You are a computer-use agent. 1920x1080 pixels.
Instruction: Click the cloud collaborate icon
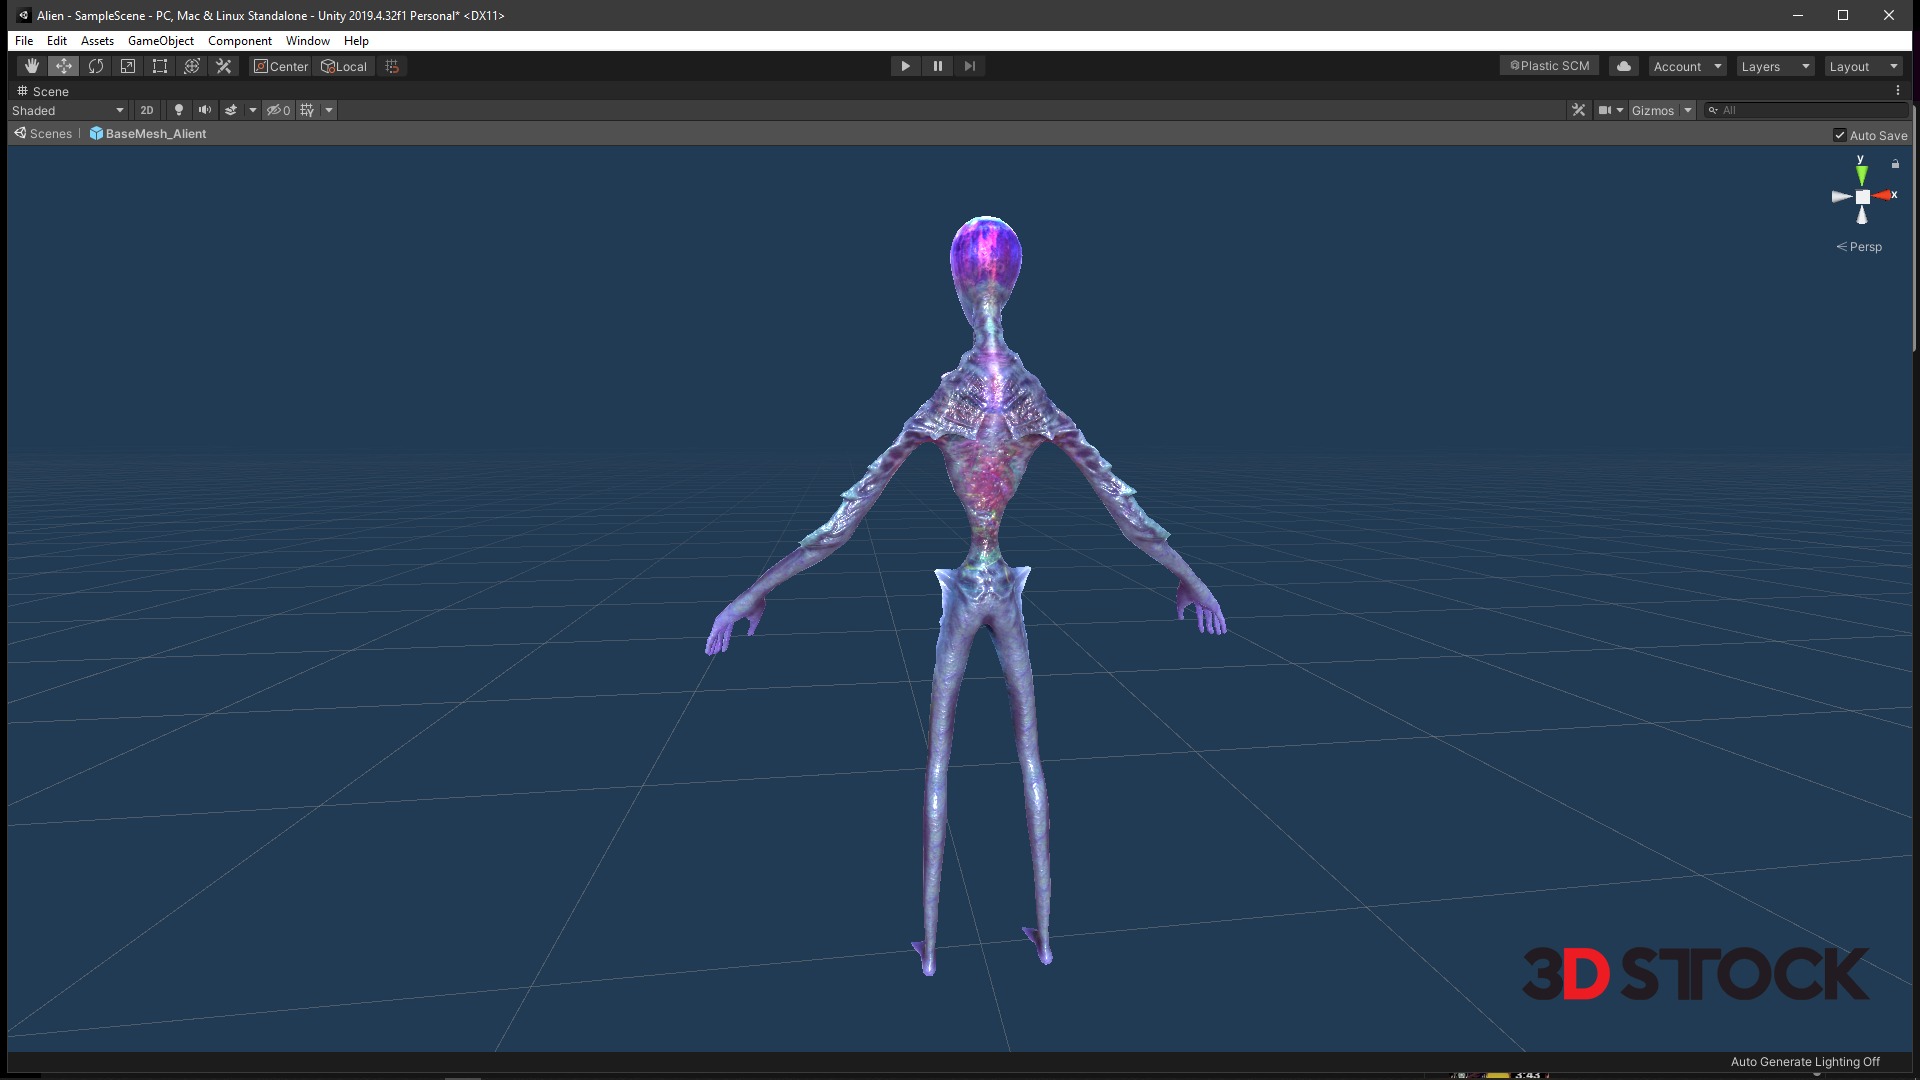(1624, 66)
